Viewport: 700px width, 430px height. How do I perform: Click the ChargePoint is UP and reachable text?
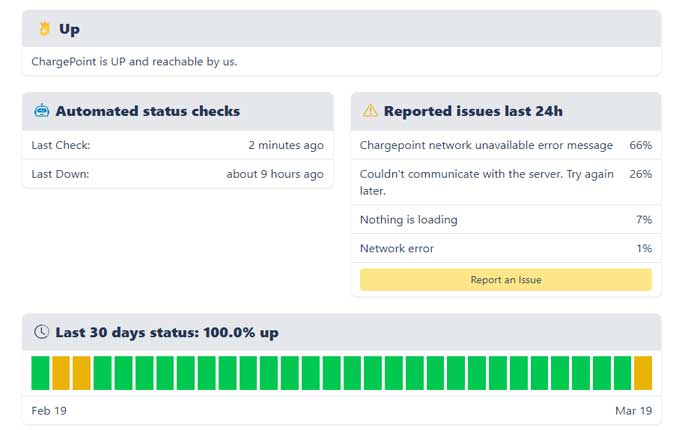click(134, 61)
